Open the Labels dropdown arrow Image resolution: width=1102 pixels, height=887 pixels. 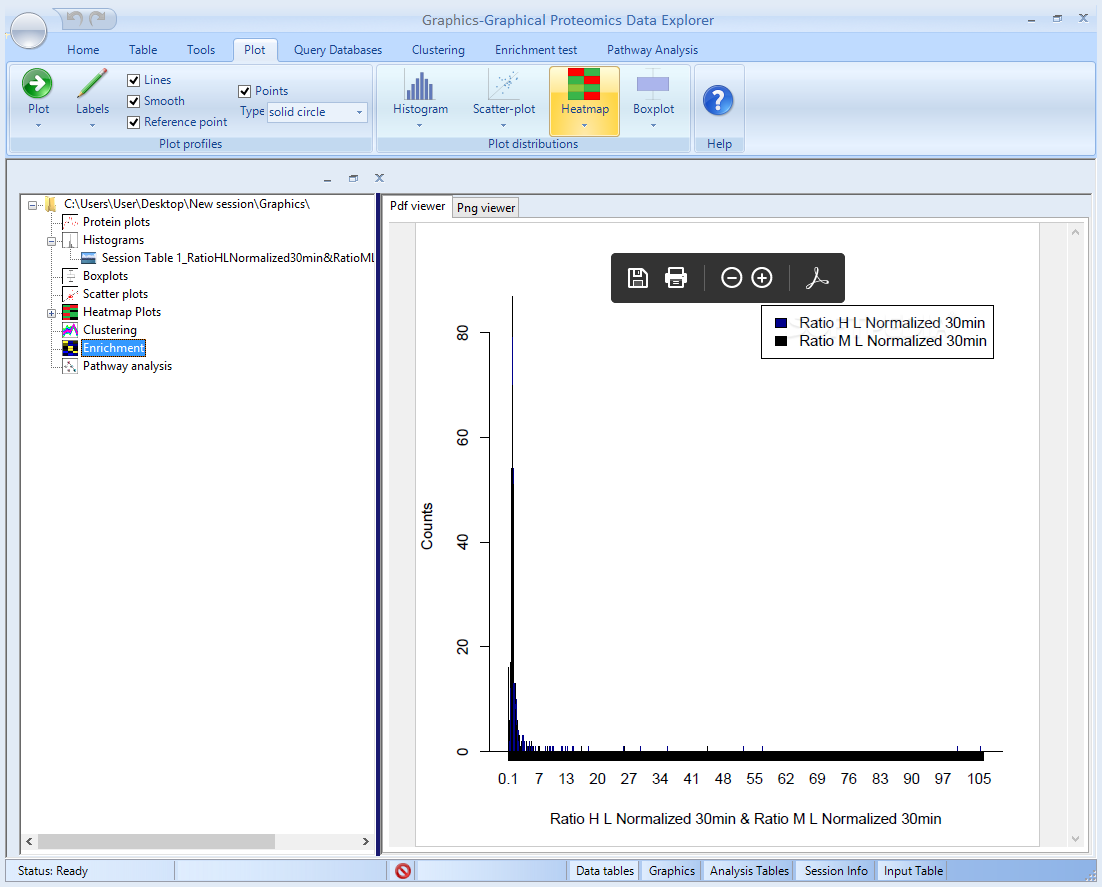point(92,126)
